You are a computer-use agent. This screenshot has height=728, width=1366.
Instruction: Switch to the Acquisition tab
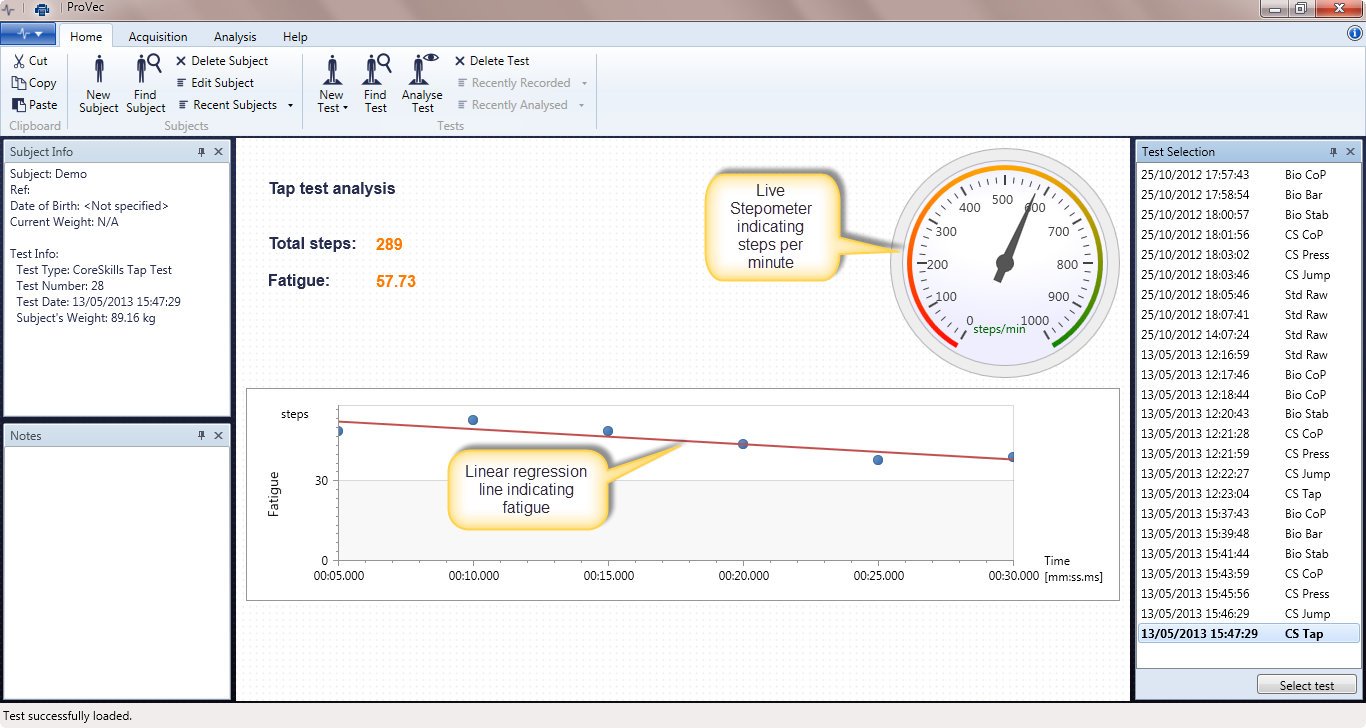pos(158,36)
